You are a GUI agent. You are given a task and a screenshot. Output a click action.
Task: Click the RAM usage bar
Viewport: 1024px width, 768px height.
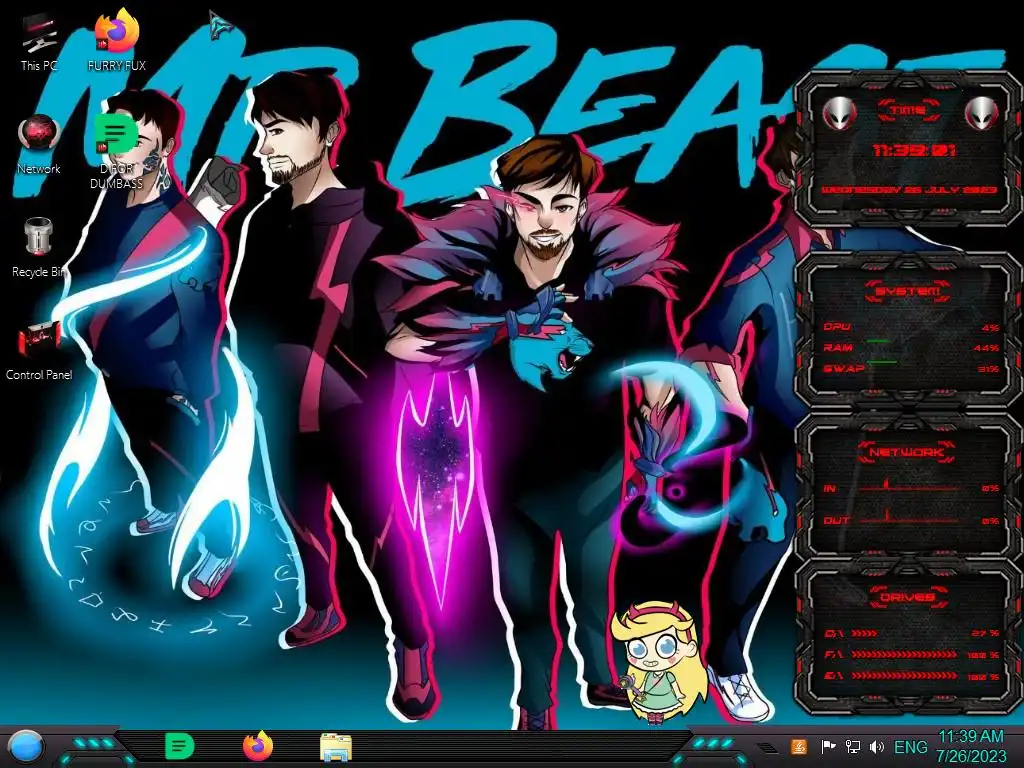tap(878, 341)
